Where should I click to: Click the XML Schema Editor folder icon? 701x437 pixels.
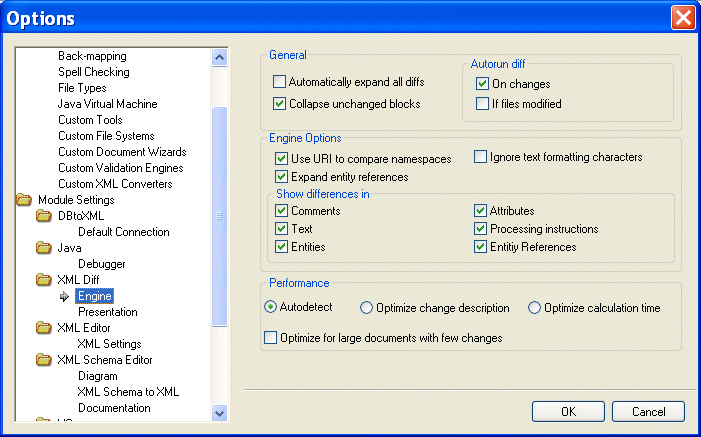44,360
